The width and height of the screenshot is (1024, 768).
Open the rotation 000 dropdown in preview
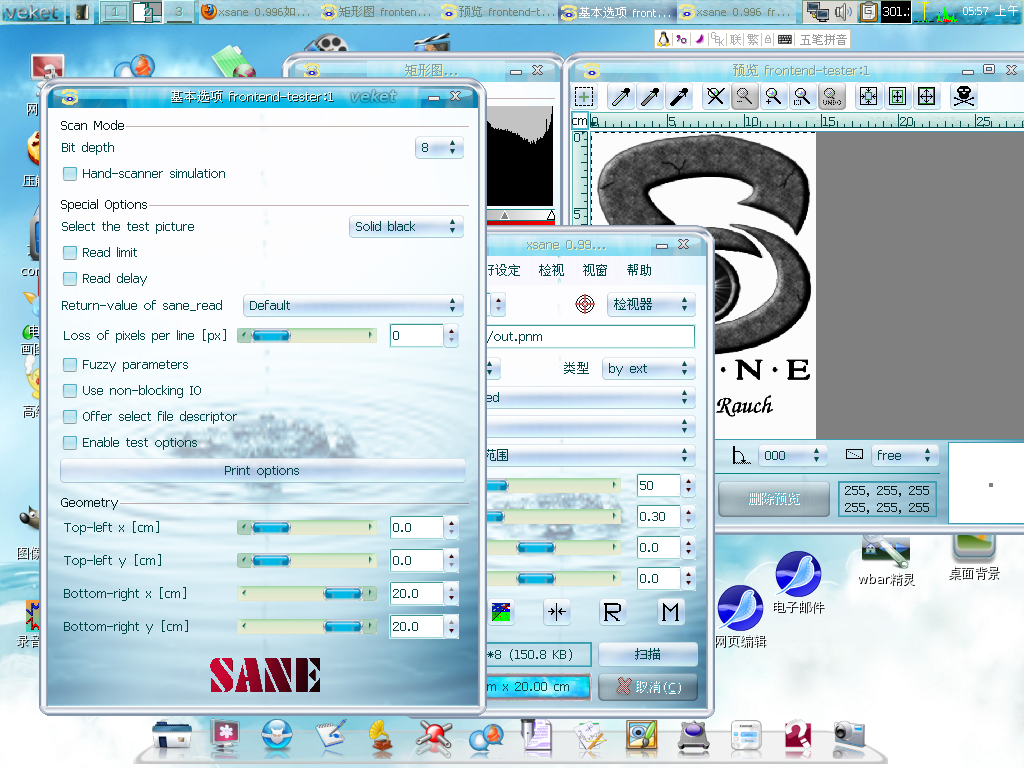click(x=792, y=455)
